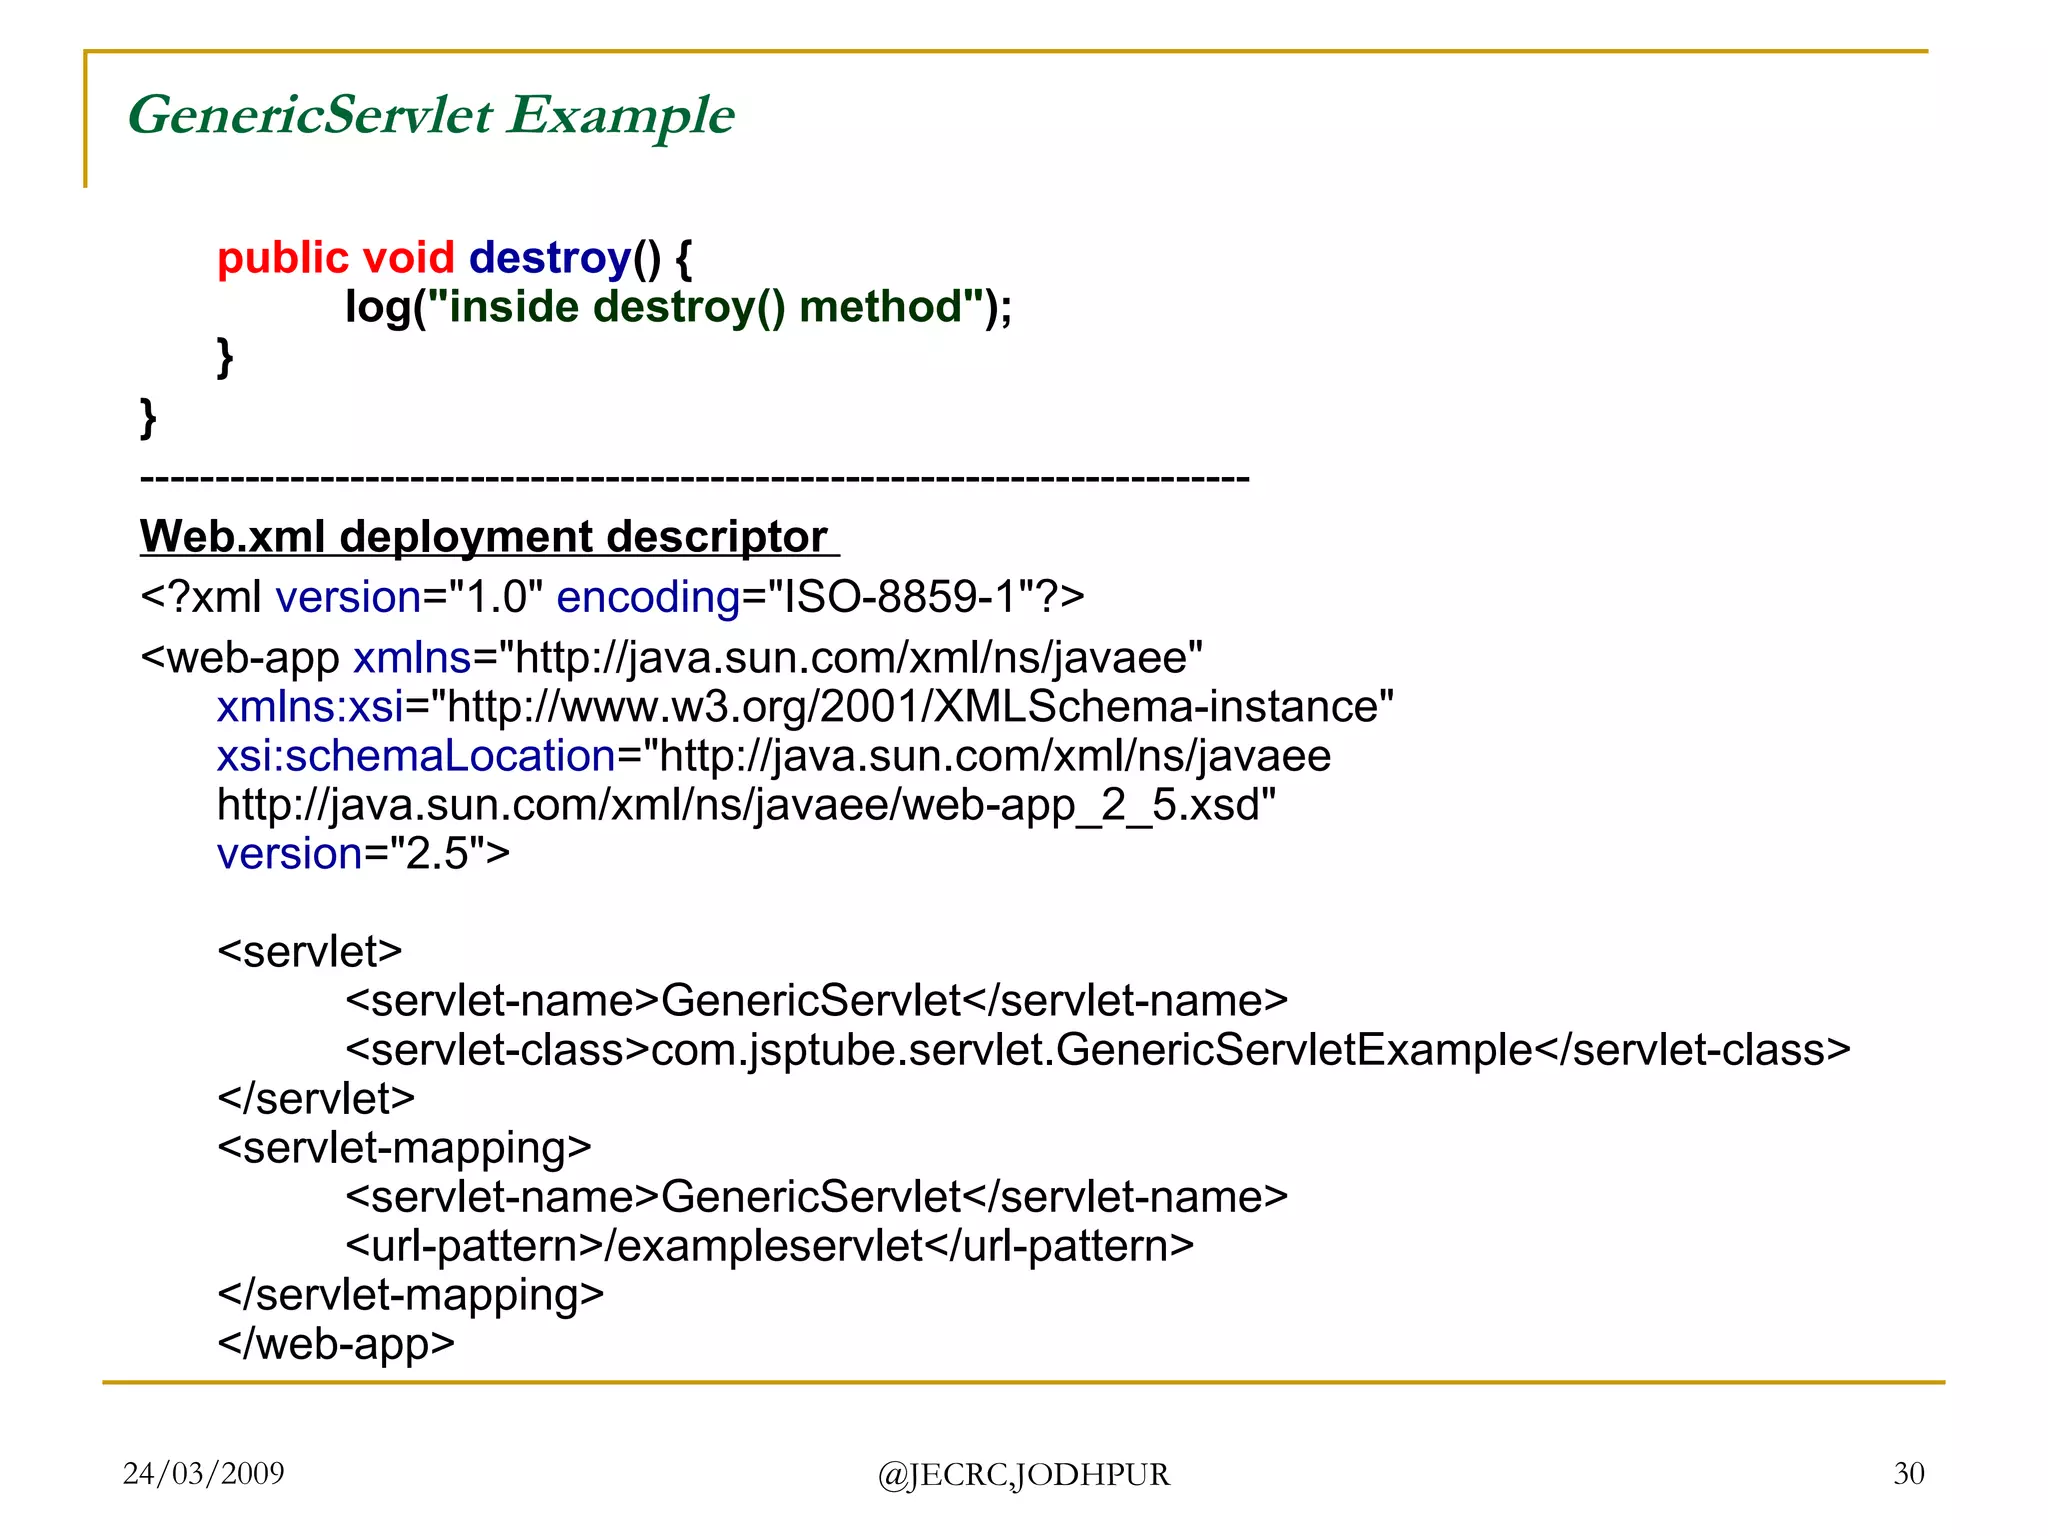This screenshot has height=1536, width=2048.
Task: Click the servlet-class com.jsptube line
Action: (x=1097, y=1050)
